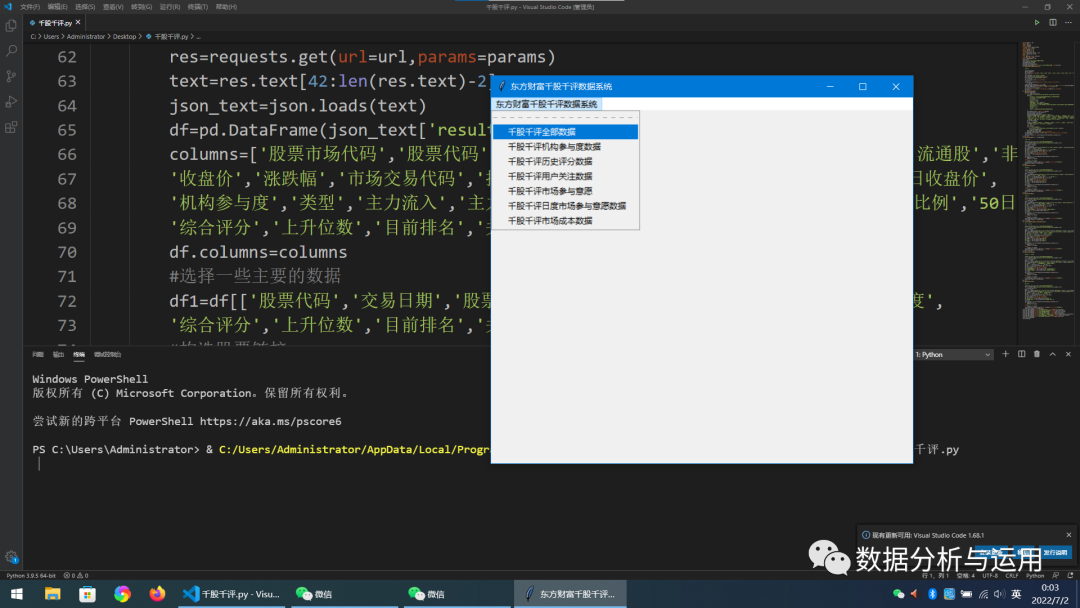Screen dimensions: 1080x608
Task: Open the 运行(R) menu in VS Code
Action: click(x=169, y=7)
